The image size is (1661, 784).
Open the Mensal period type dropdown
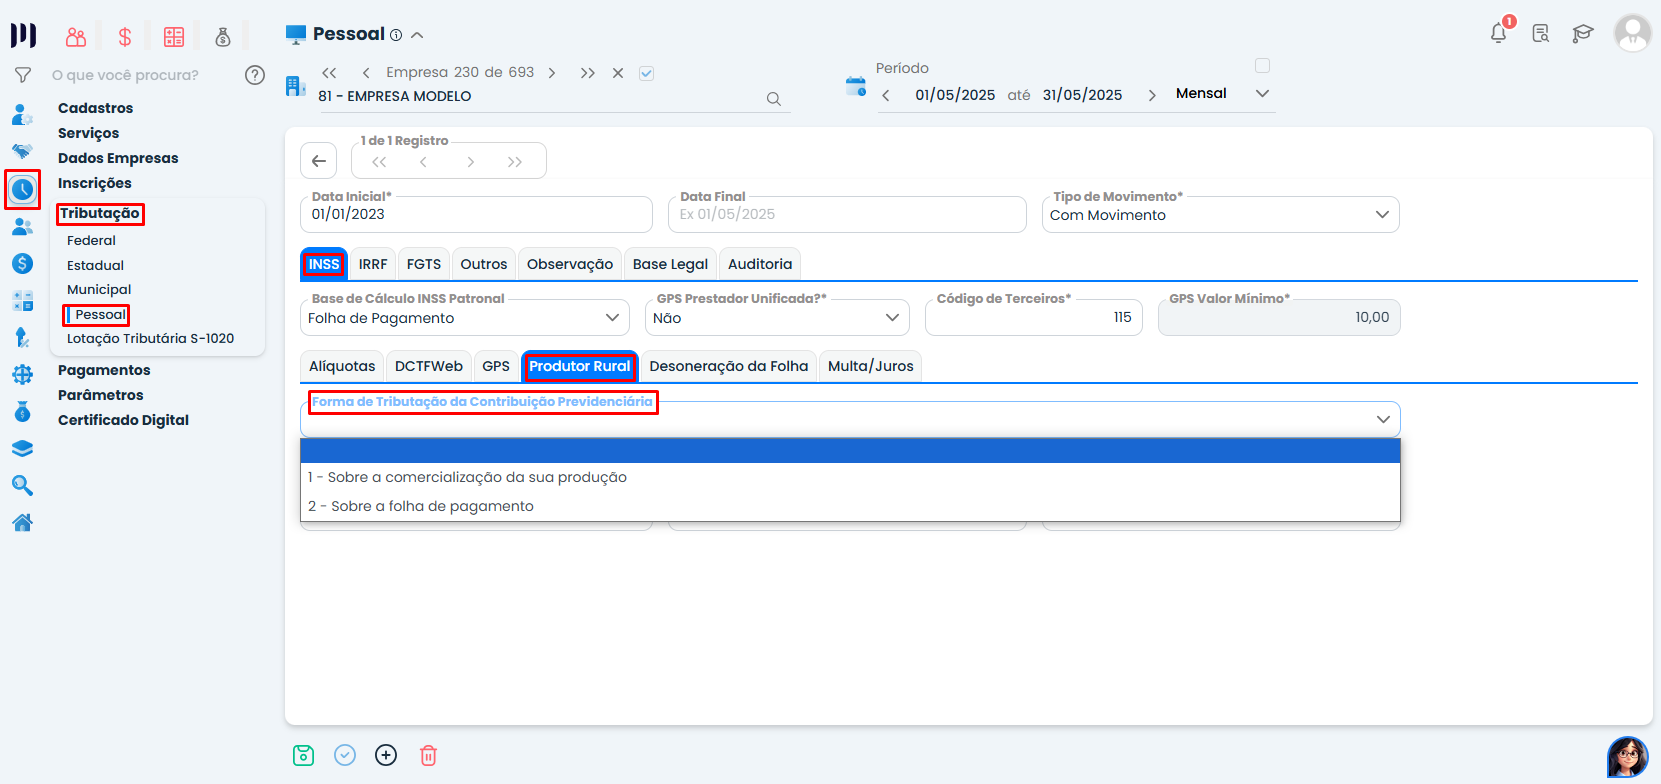(1262, 94)
